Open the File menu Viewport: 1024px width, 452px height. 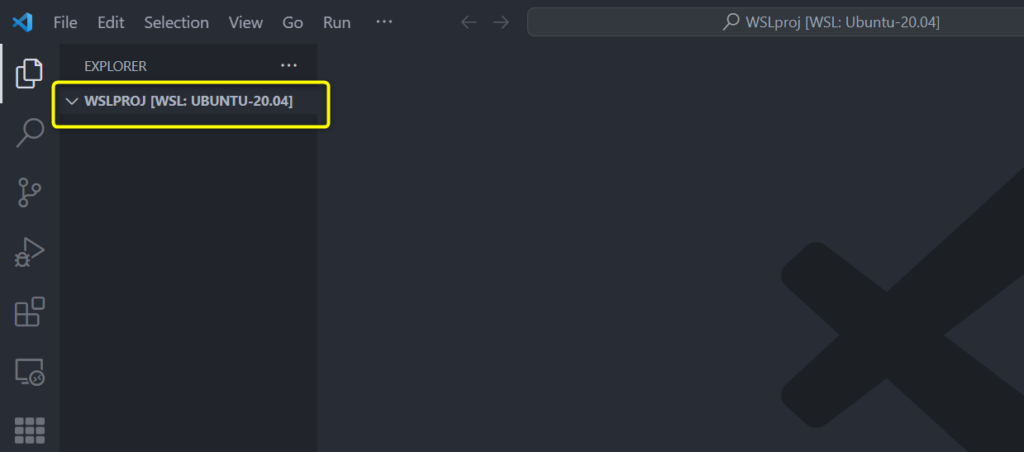click(65, 22)
